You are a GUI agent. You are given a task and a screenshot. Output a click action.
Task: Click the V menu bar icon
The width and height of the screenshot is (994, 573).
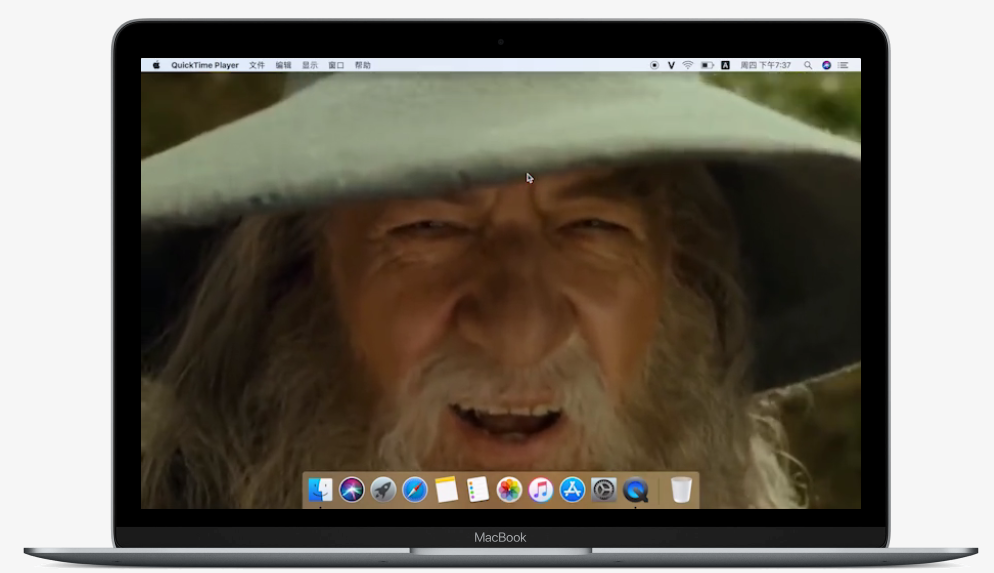(671, 65)
